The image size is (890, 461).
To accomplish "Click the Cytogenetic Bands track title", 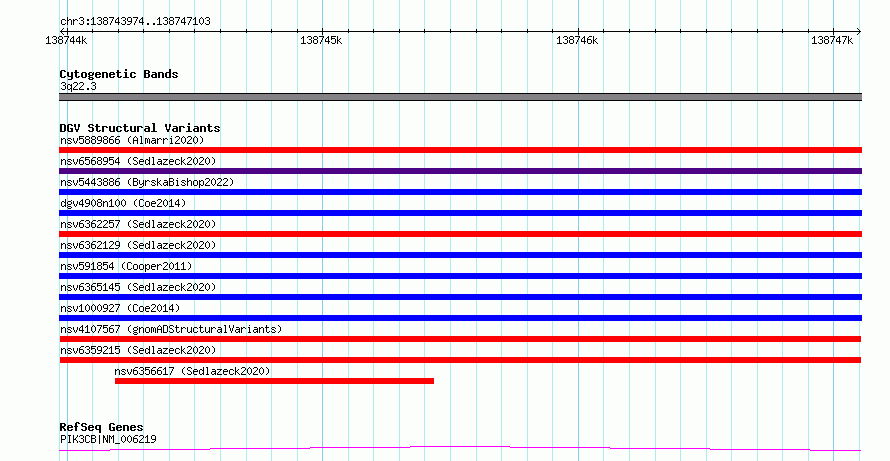I will (x=119, y=74).
